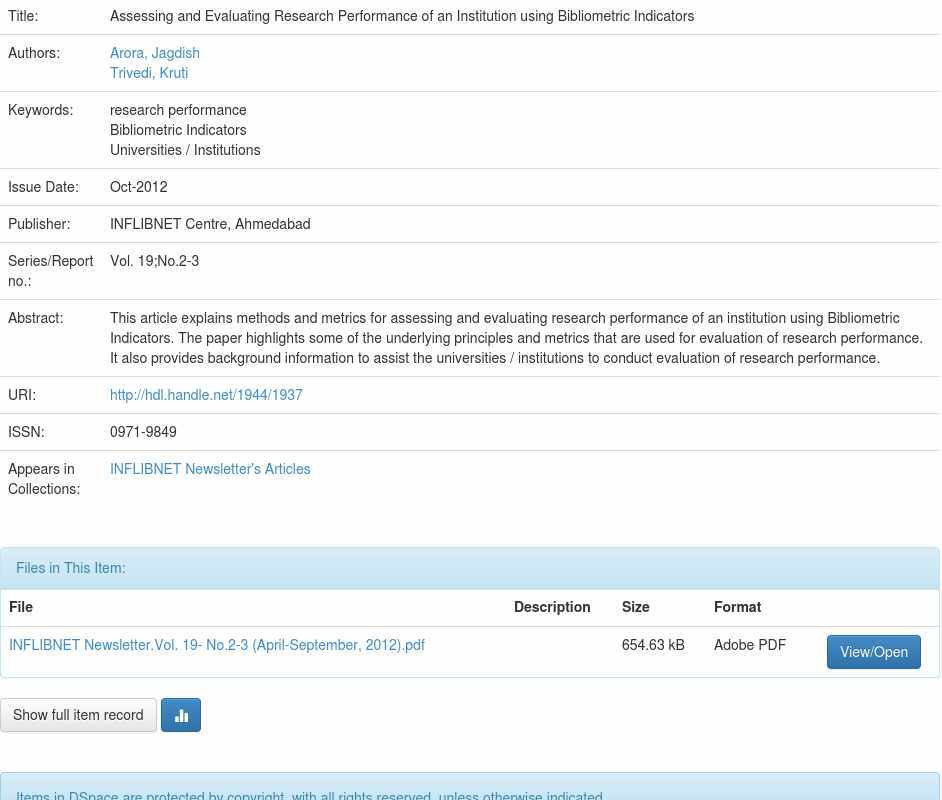Click the Size column header

pyautogui.click(x=636, y=607)
